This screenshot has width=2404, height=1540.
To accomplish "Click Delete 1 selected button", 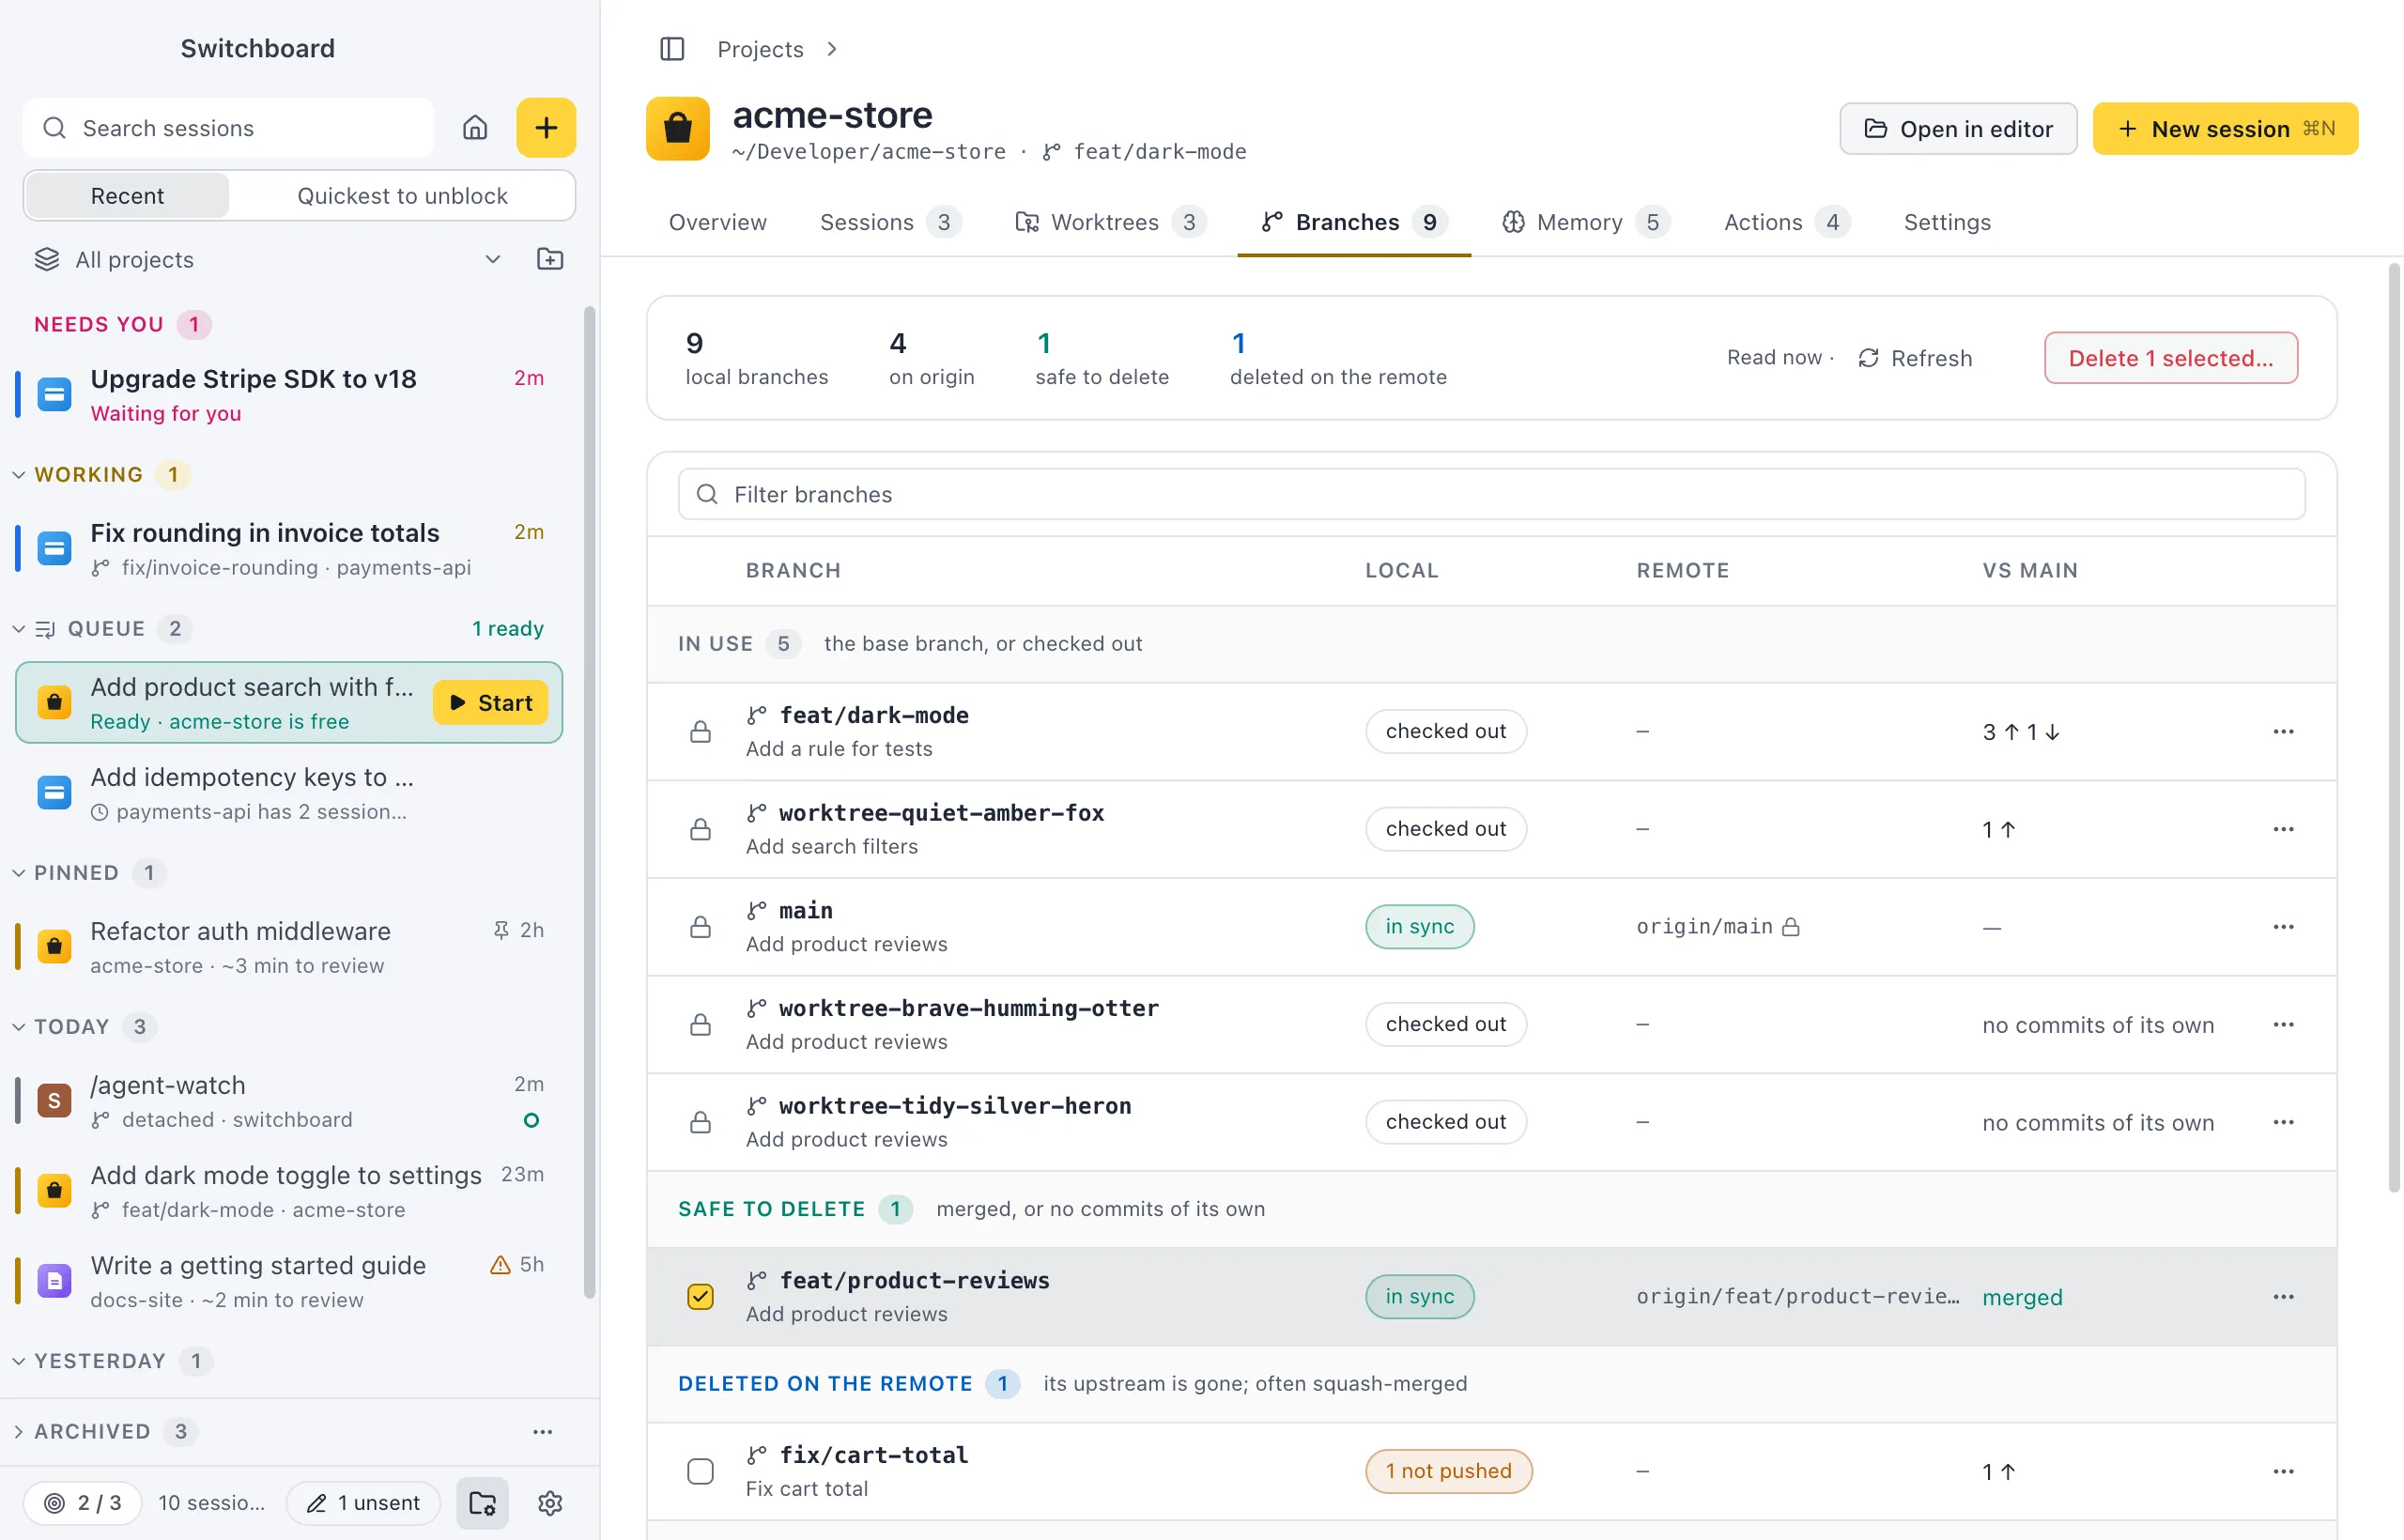I will (x=2170, y=358).
